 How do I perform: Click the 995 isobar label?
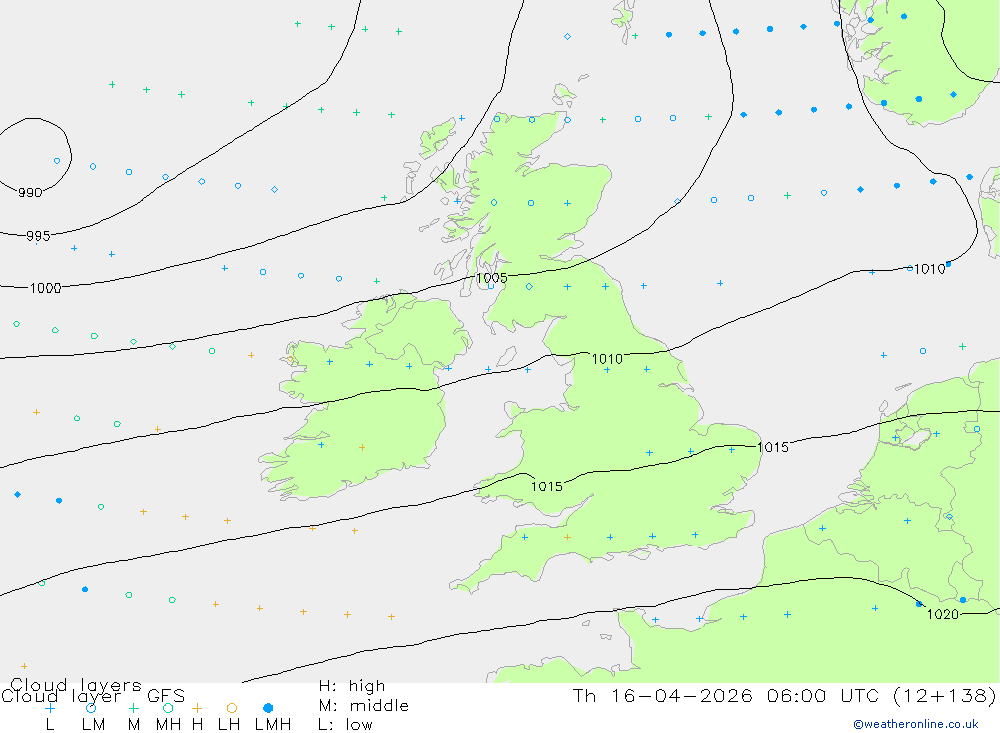coord(38,236)
